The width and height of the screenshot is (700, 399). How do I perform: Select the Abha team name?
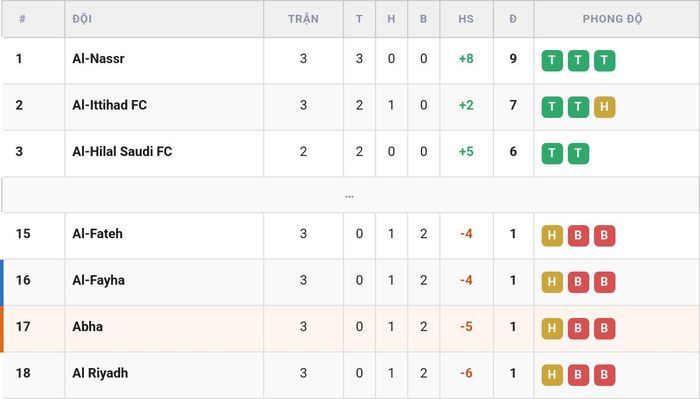pyautogui.click(x=88, y=326)
